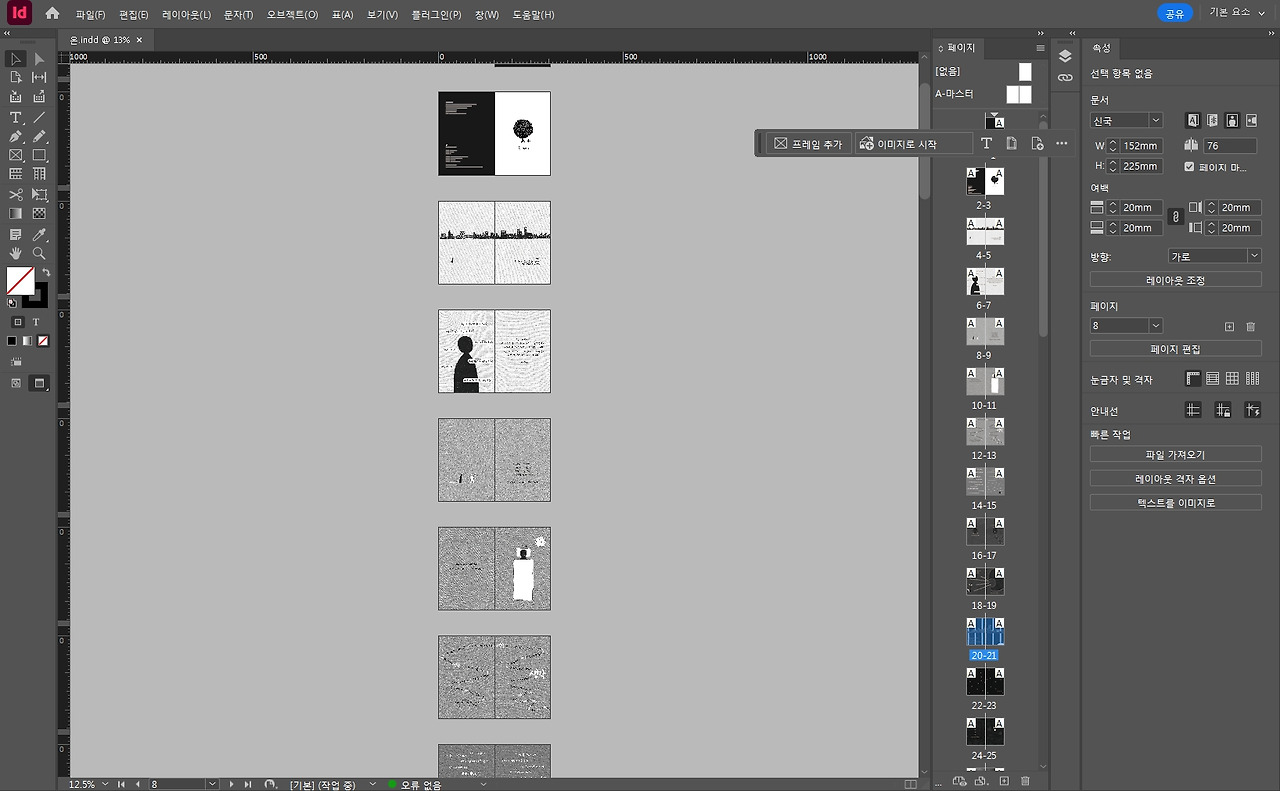Select the Scissors tool
Viewport: 1280px width, 791px height.
pyautogui.click(x=16, y=195)
